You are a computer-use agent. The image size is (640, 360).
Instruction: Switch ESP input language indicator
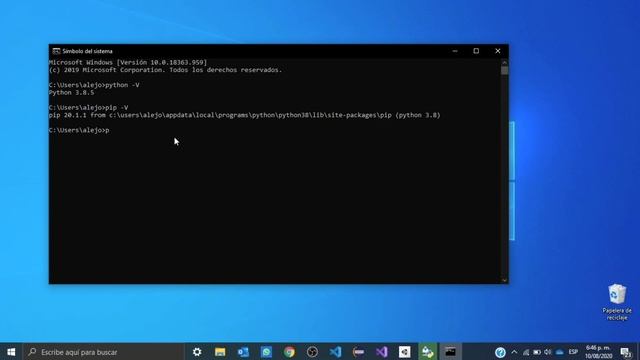pyautogui.click(x=573, y=352)
